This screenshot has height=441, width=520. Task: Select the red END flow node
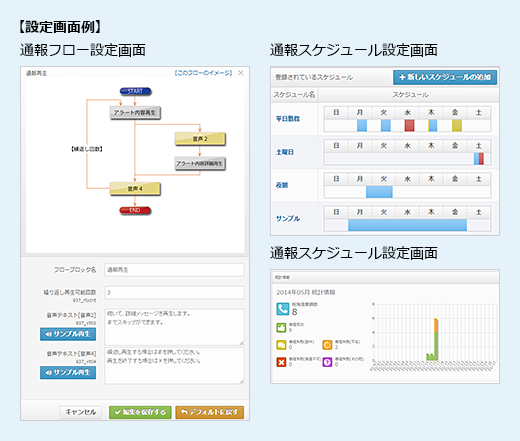[x=135, y=210]
